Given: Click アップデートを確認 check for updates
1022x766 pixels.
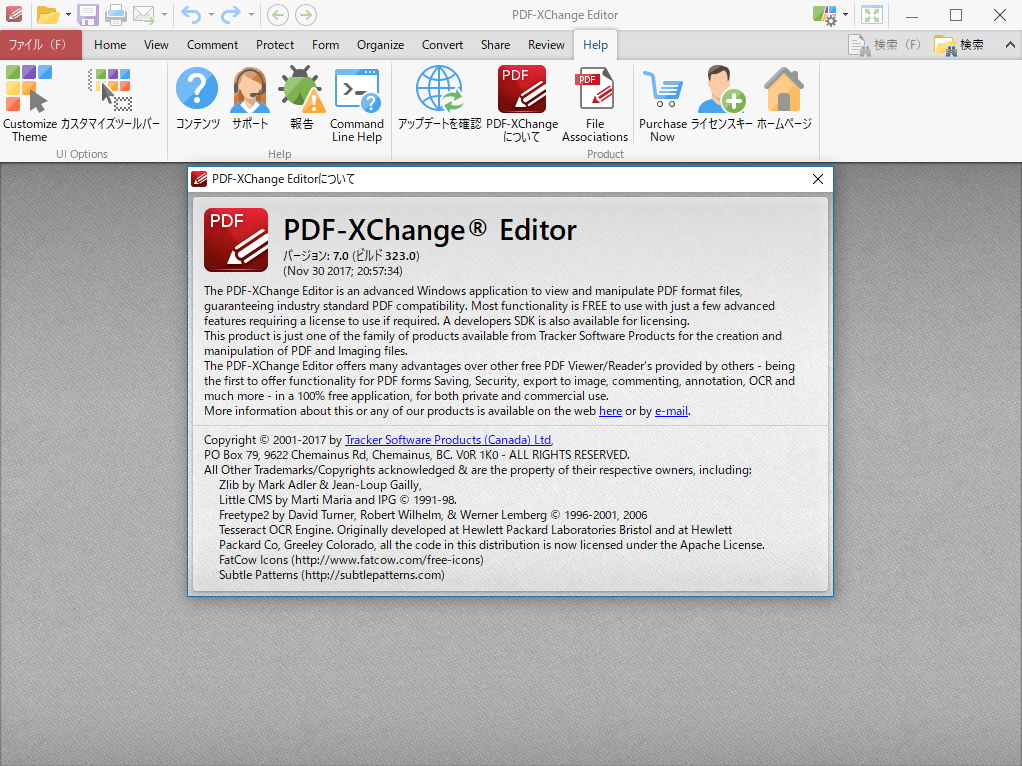Looking at the screenshot, I should (x=439, y=98).
